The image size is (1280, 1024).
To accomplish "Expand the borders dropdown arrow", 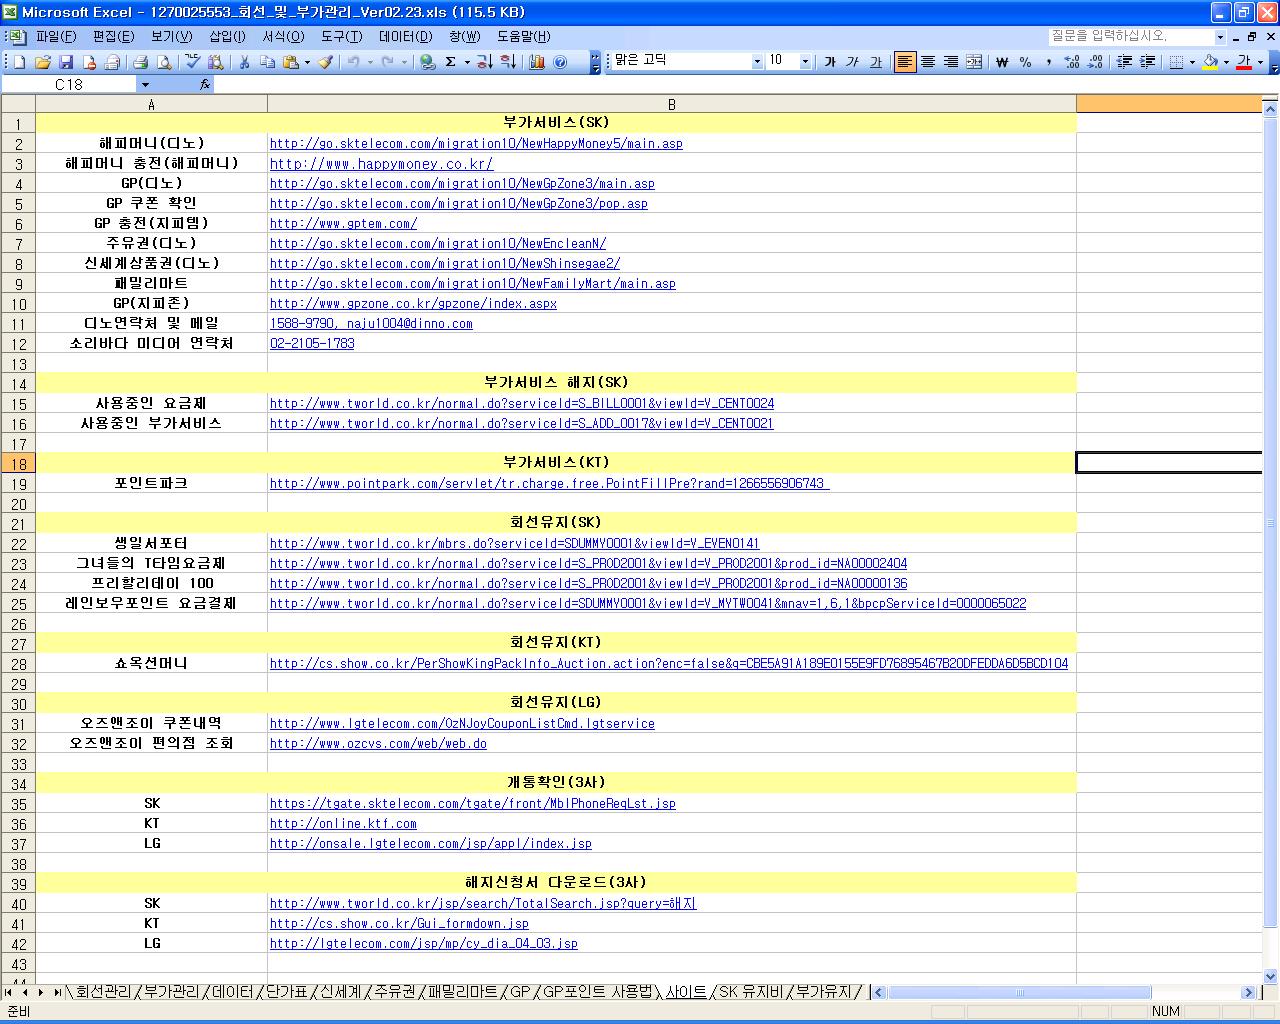I will click(1192, 62).
